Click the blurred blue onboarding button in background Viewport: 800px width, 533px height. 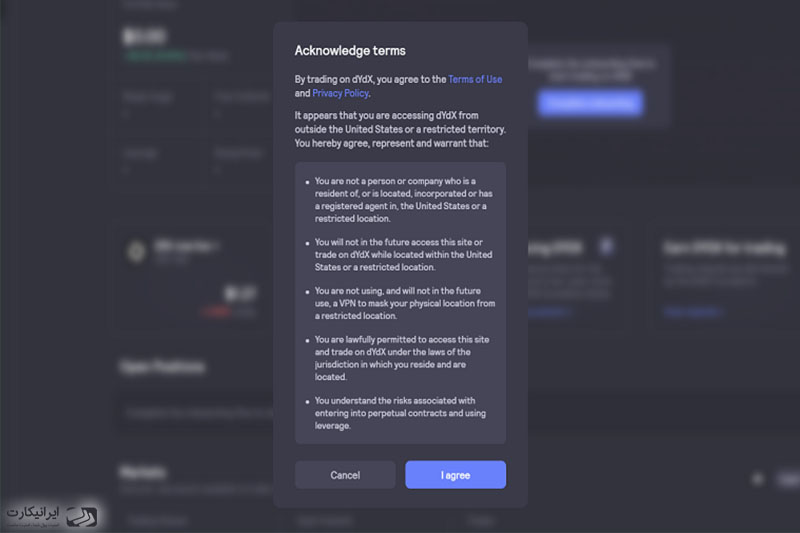(x=590, y=104)
